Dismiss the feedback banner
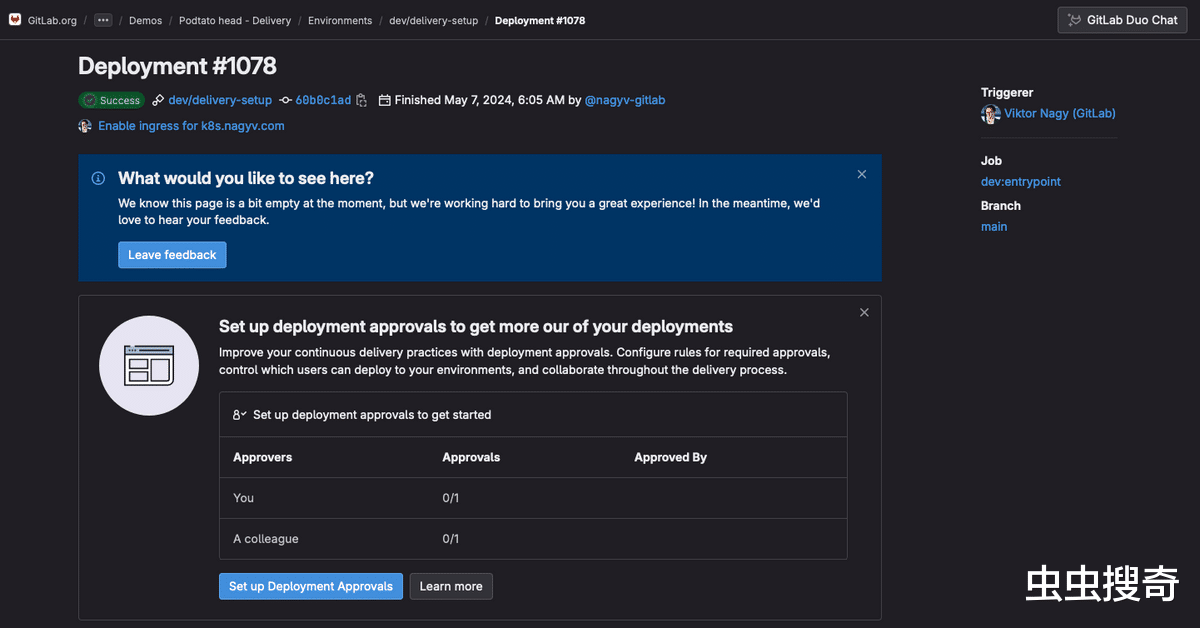The image size is (1200, 628). pyautogui.click(x=862, y=174)
